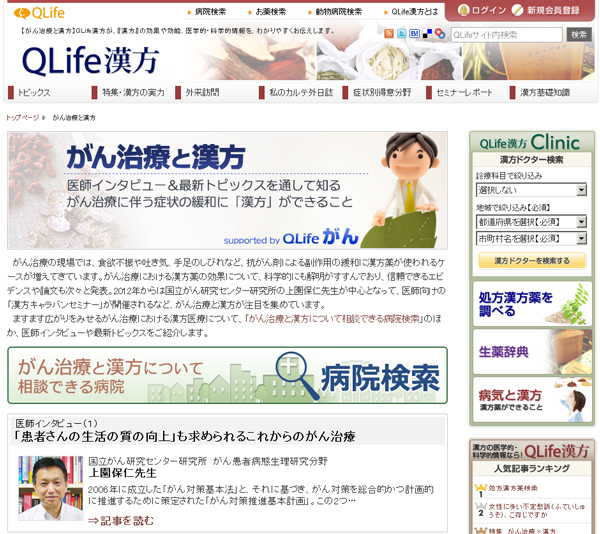Image resolution: width=600 pixels, height=534 pixels.
Task: Click the pencil icon for 新規会員登録
Action: coord(517,10)
